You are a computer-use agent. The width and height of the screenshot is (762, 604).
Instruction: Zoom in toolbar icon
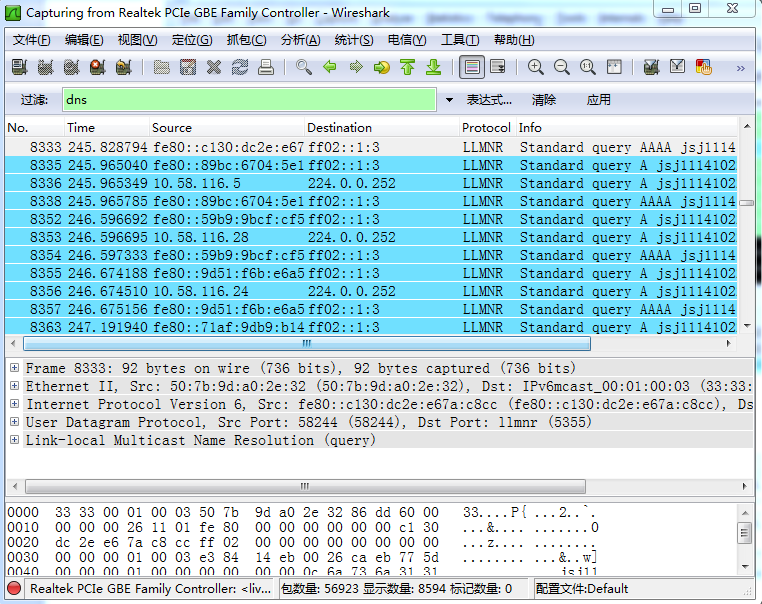click(x=536, y=67)
